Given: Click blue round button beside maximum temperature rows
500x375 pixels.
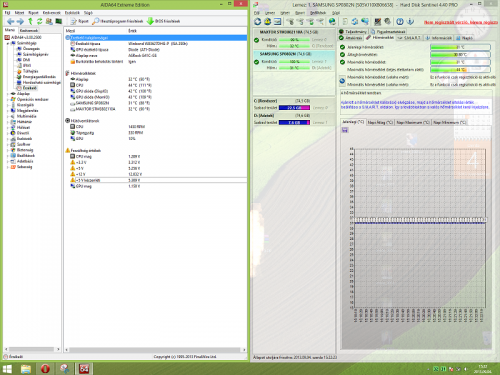Looking at the screenshot, I should pos(342,81).
